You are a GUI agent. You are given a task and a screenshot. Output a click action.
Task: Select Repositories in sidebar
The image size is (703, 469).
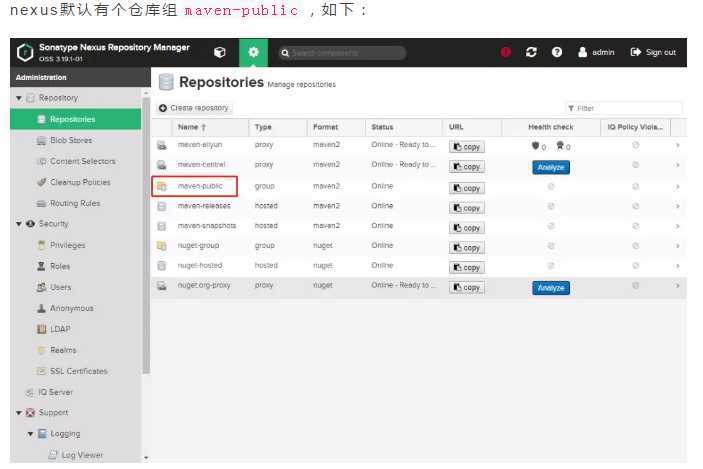tap(75, 119)
